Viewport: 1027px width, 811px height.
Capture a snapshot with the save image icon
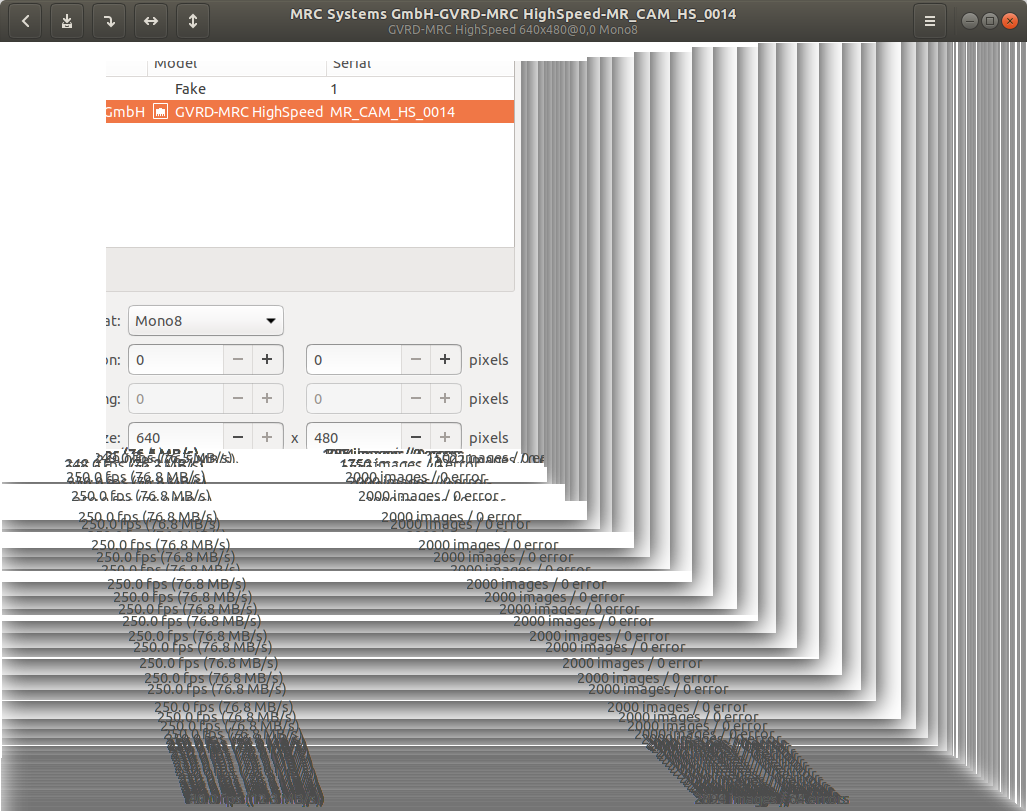pos(67,20)
